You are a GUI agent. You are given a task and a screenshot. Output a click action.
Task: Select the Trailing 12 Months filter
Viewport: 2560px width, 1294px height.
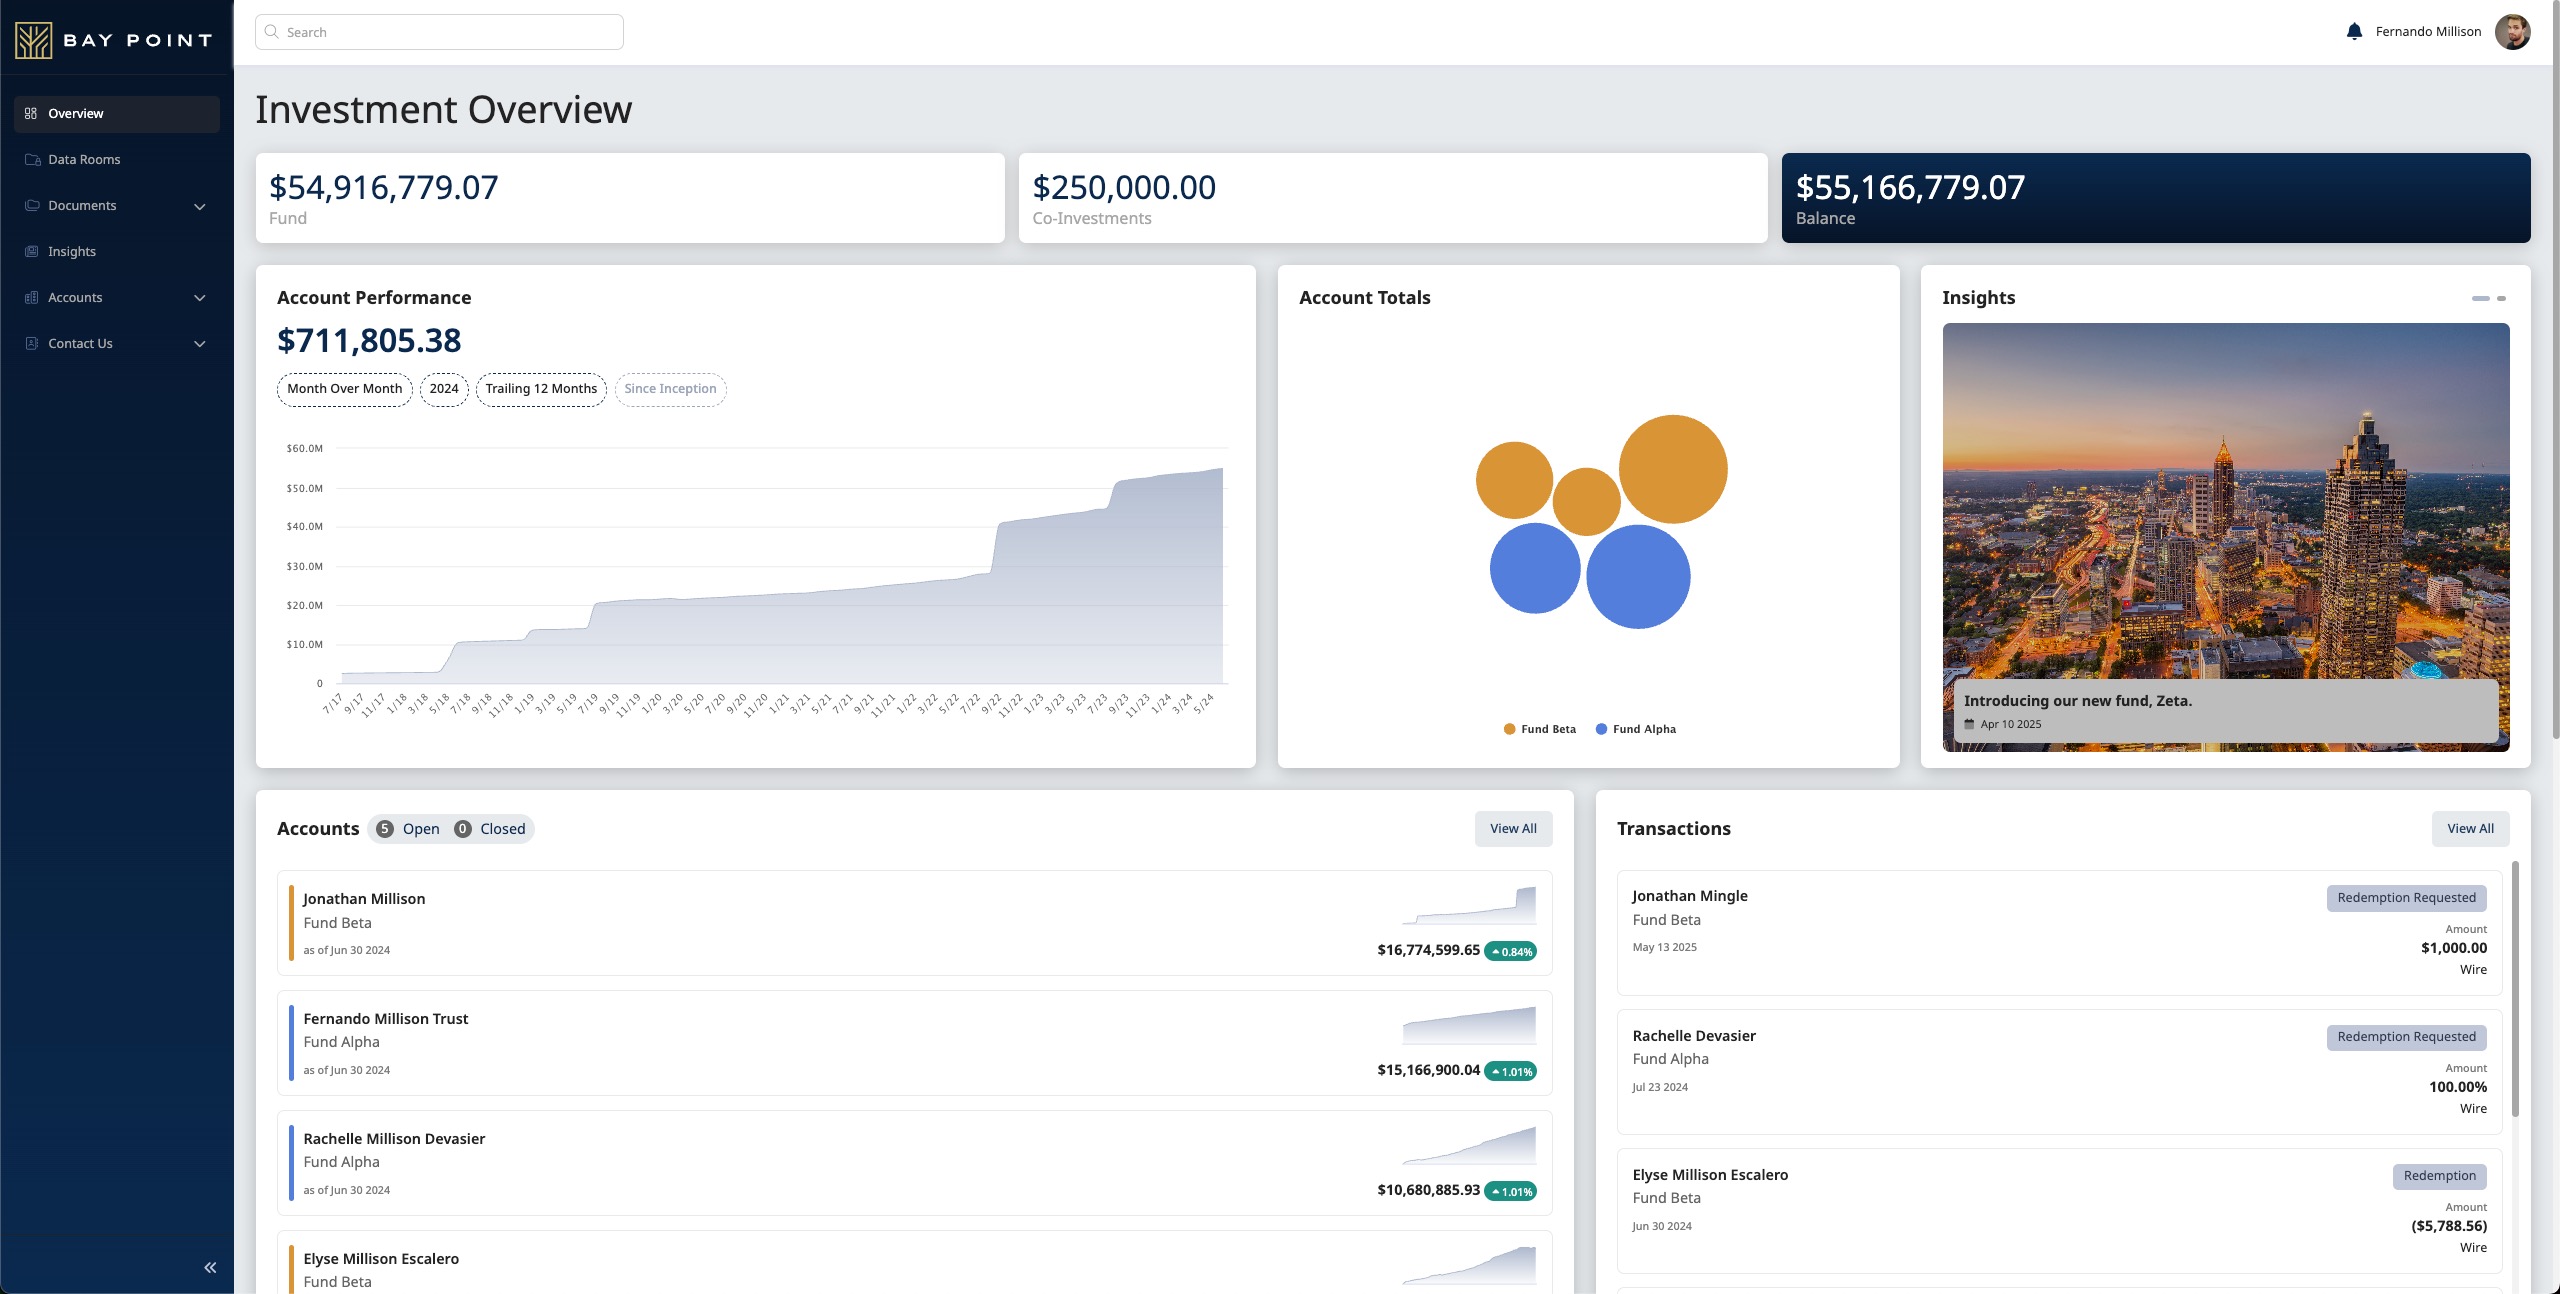pyautogui.click(x=541, y=389)
